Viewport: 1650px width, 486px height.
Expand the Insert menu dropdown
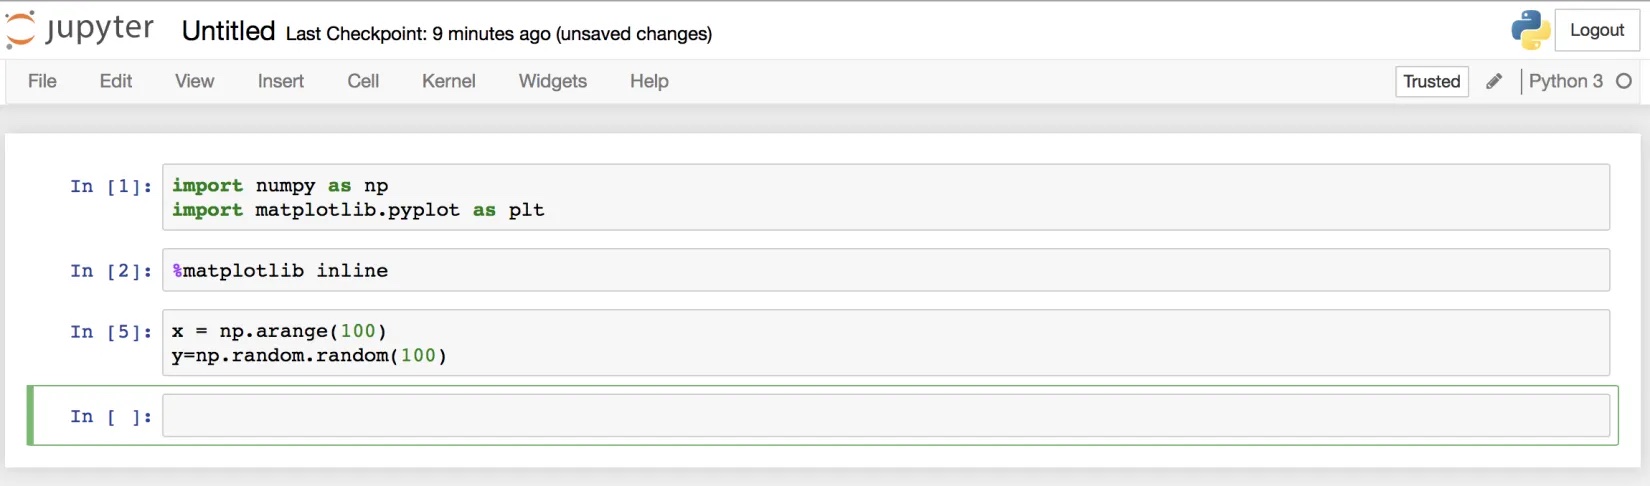[x=281, y=81]
